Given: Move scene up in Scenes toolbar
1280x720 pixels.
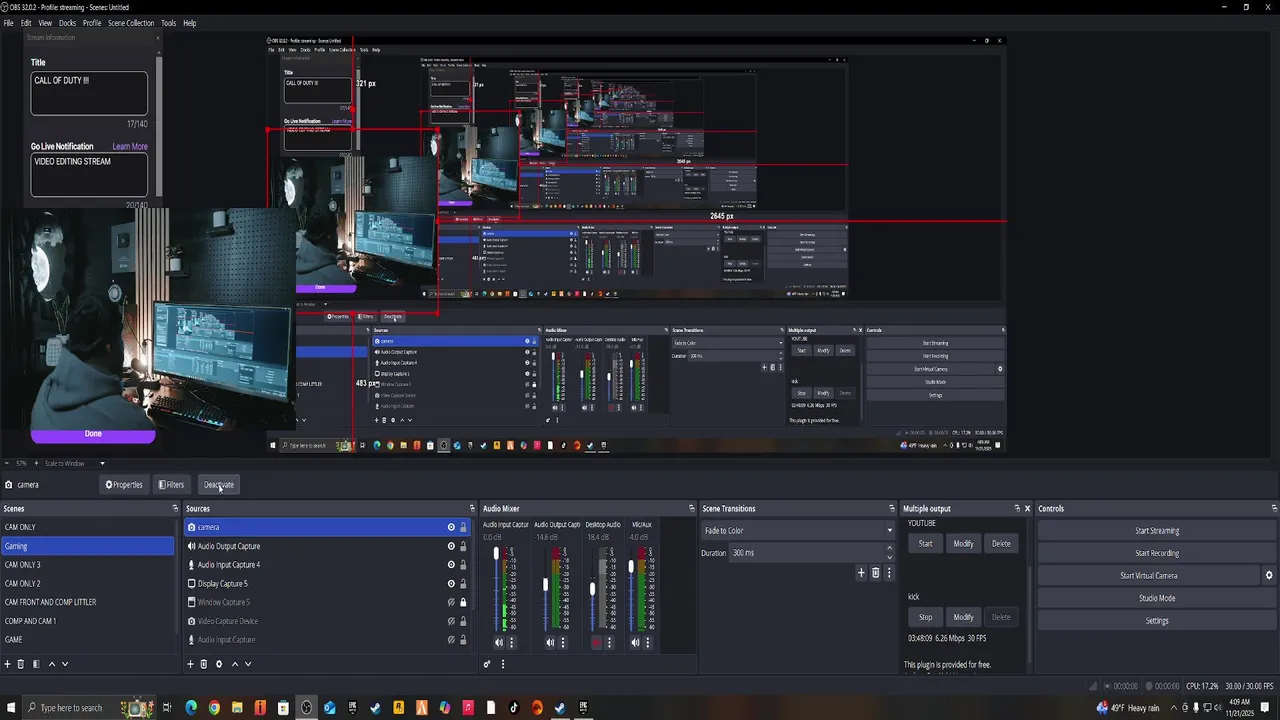Looking at the screenshot, I should [x=52, y=664].
